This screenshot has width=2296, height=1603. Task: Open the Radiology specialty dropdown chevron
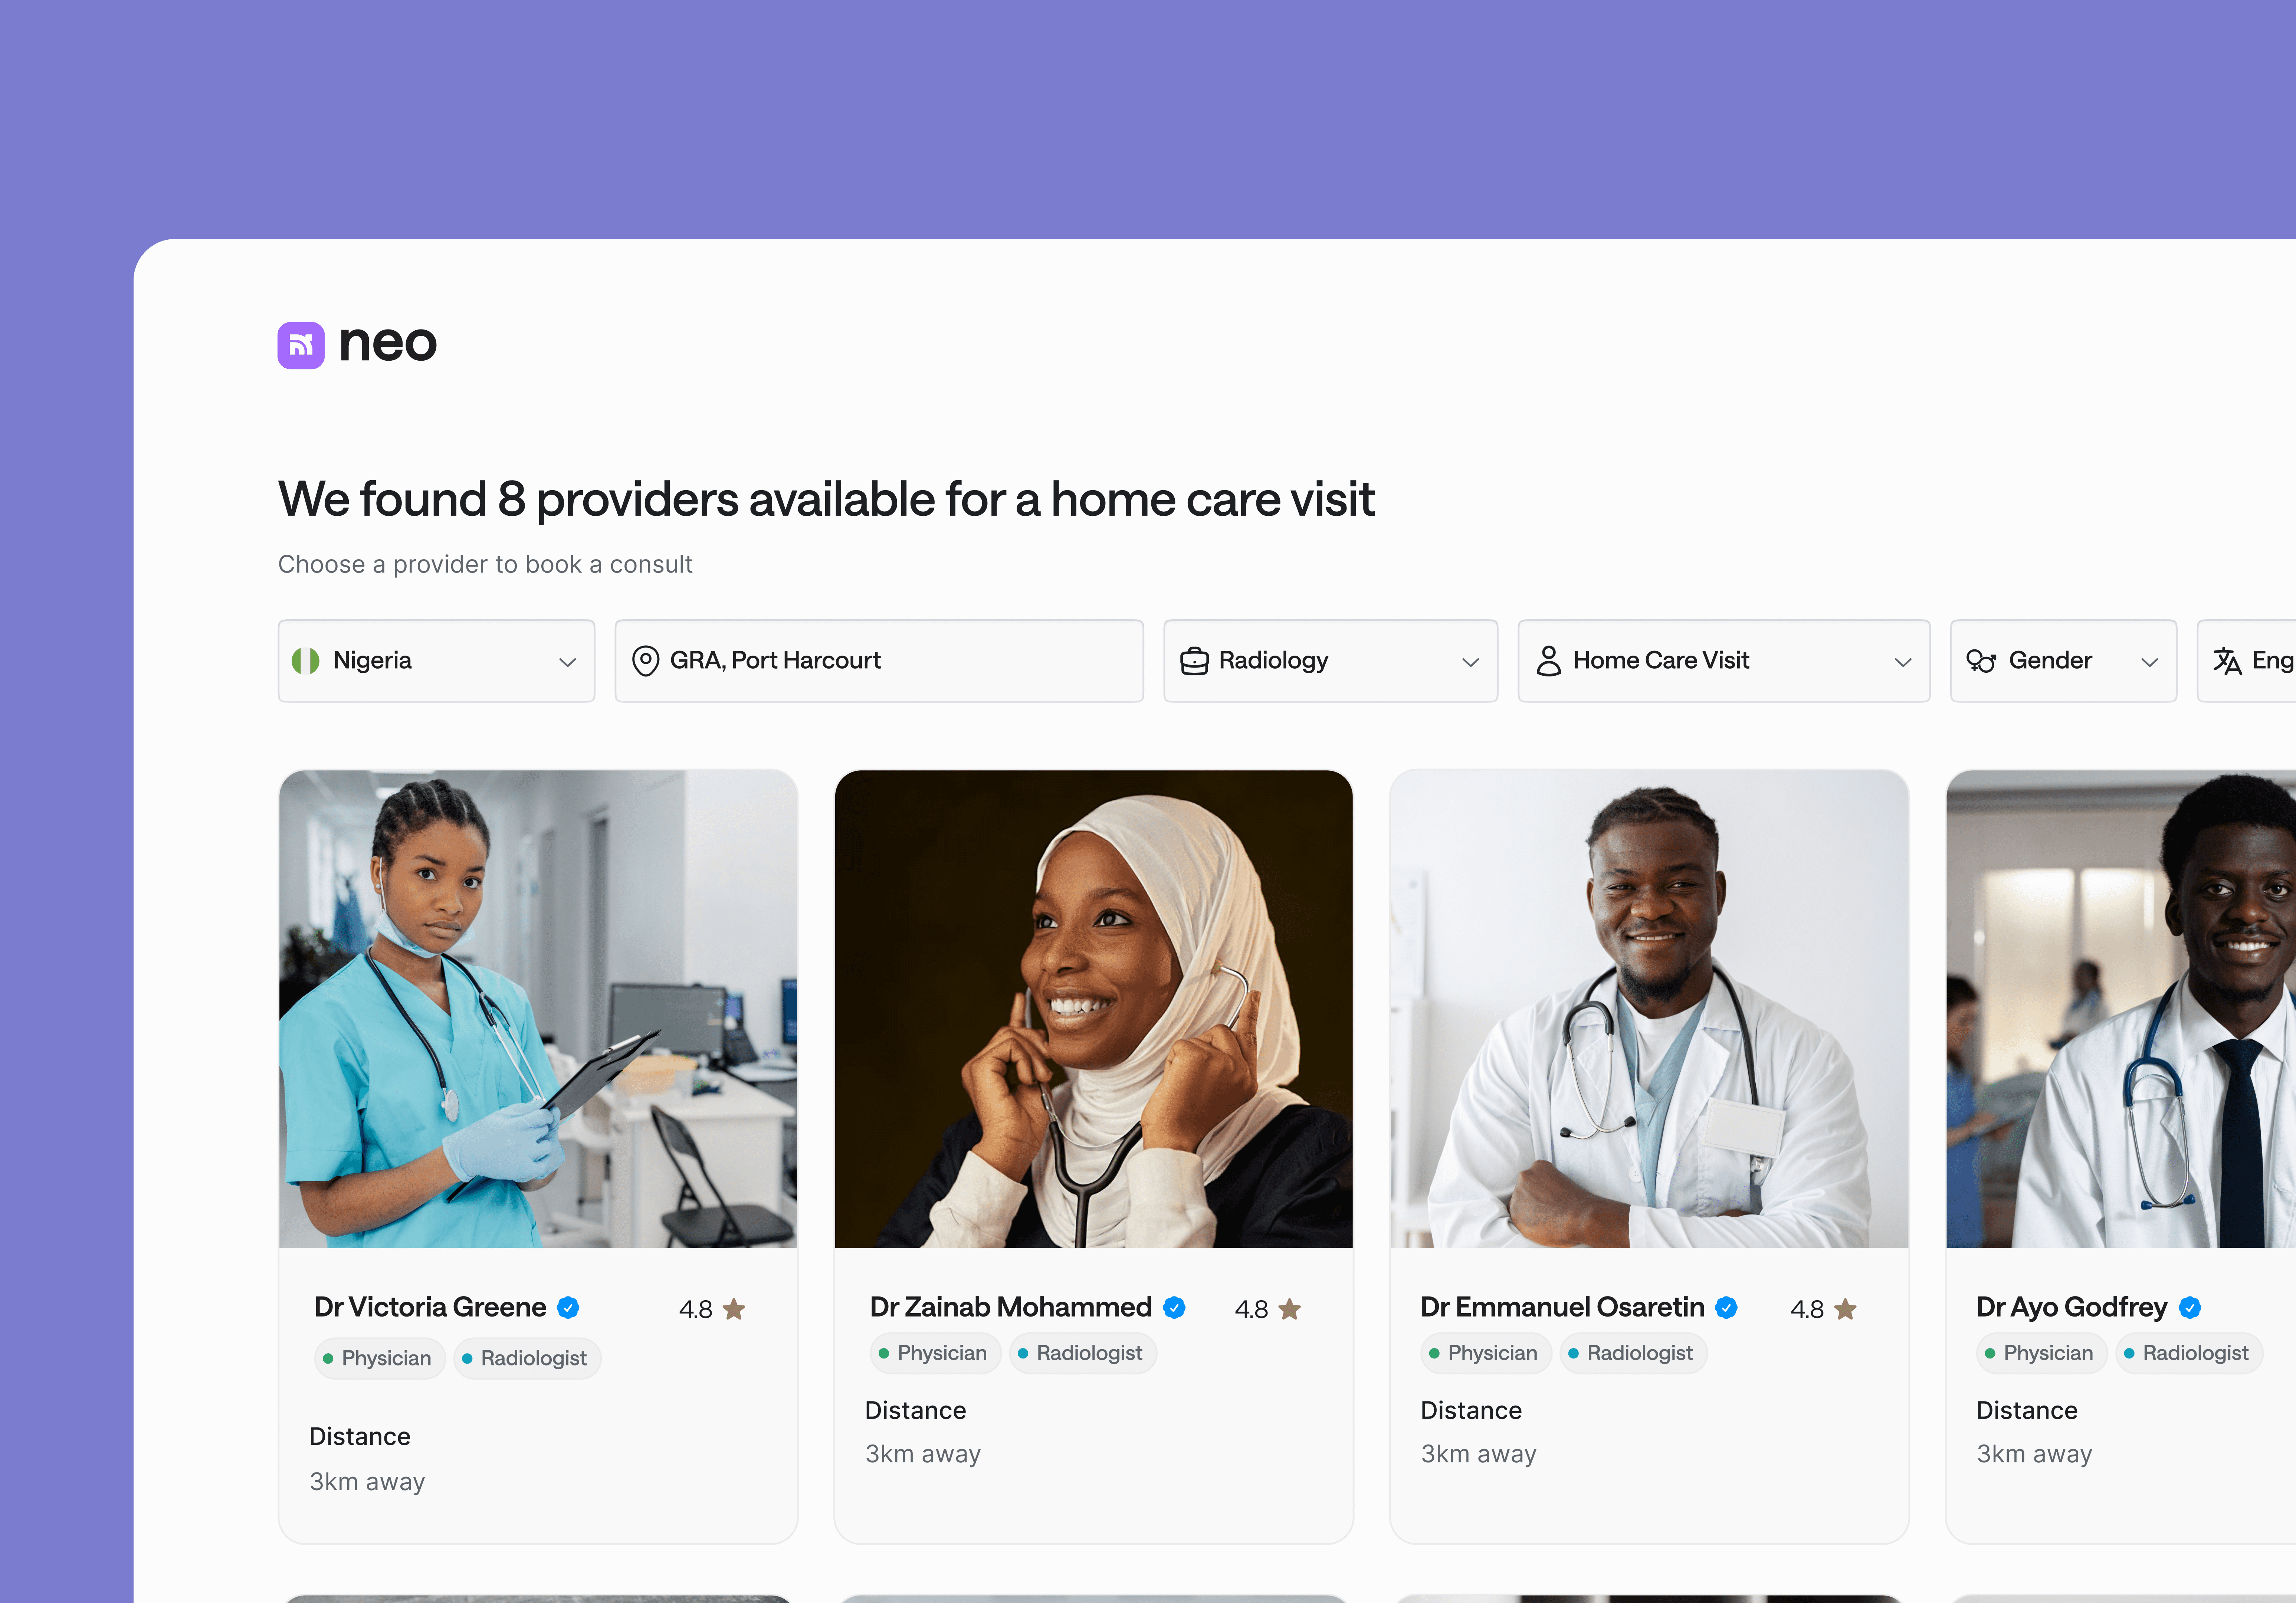point(1470,662)
